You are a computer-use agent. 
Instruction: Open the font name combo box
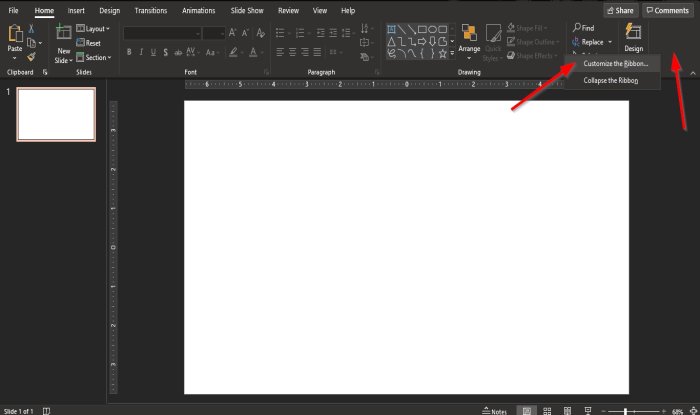coord(161,33)
